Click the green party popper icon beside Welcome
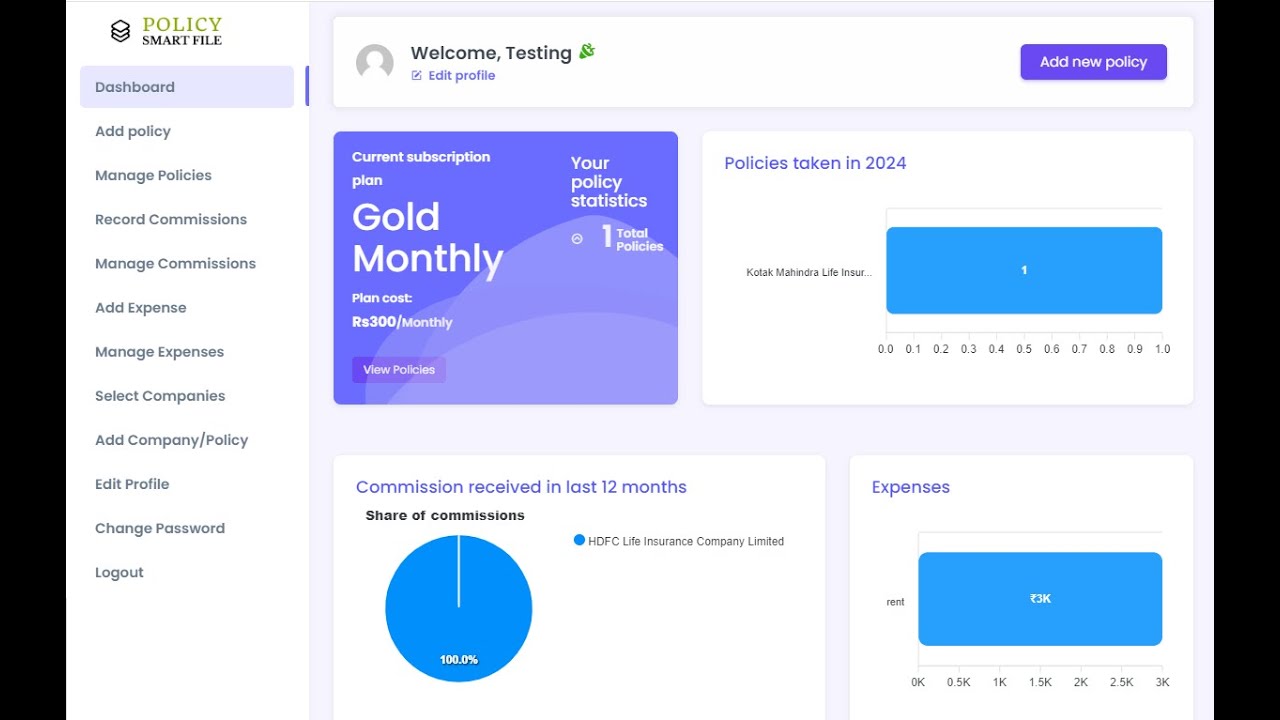 587,51
